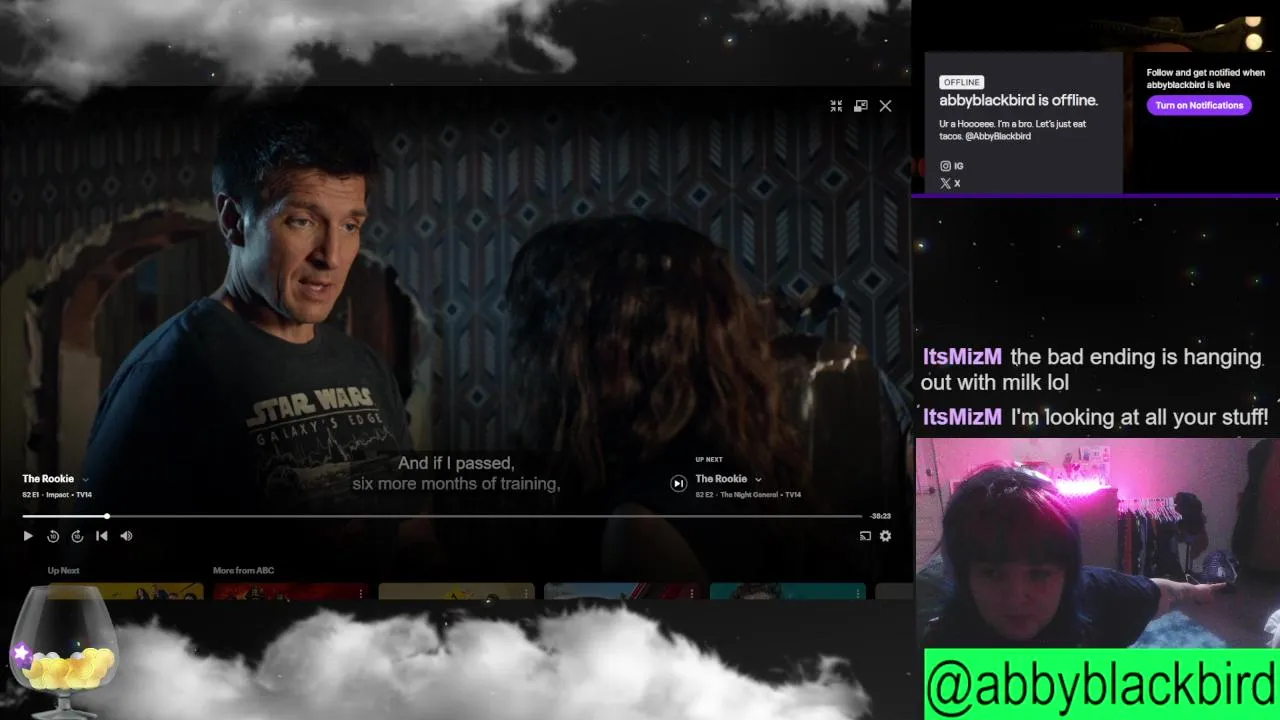Screen dimensions: 1280x720
Task: Switch to picture-in-picture mode
Action: point(861,106)
